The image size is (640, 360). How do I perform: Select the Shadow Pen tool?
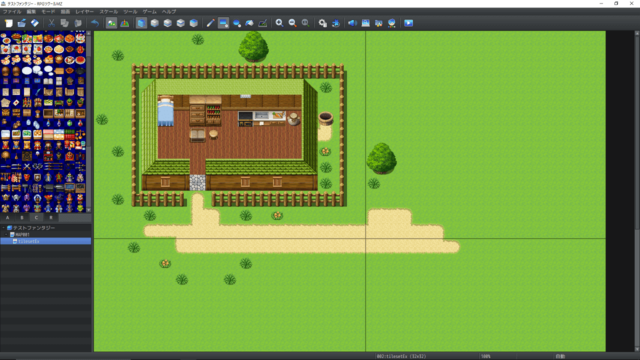point(263,23)
